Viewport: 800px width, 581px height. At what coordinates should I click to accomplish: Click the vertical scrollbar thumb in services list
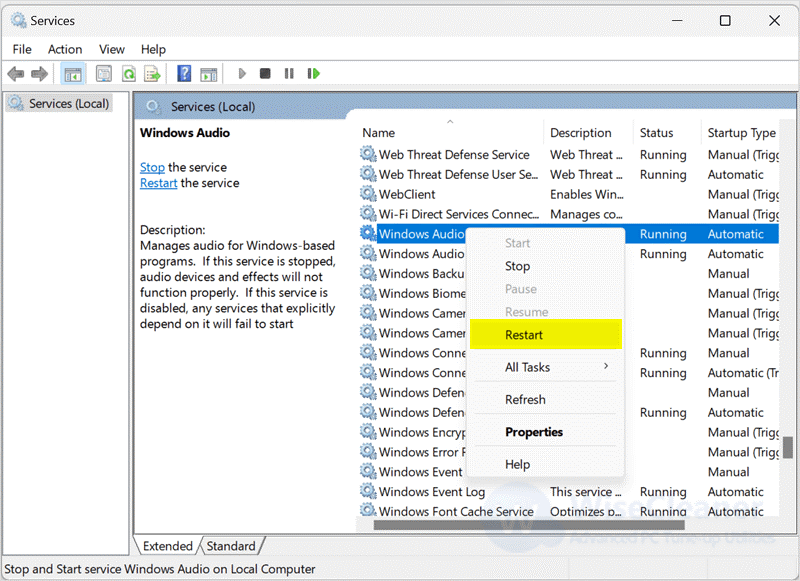(788, 447)
